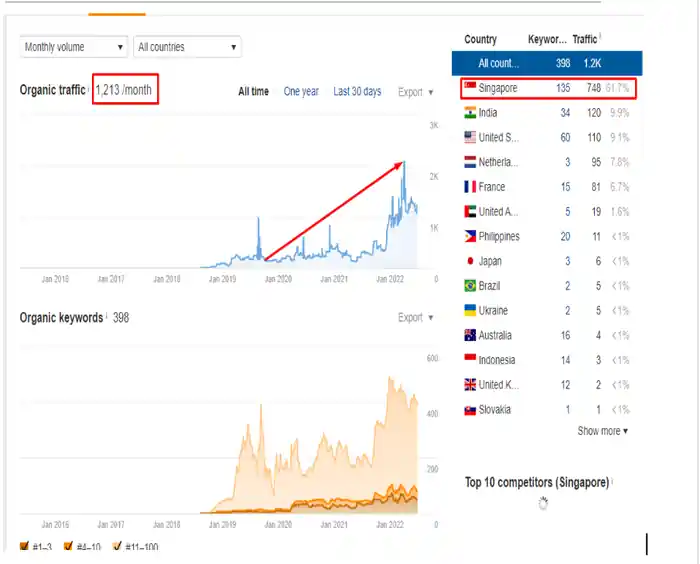Screen dimensions: 700x564
Task: Click the Japan flag icon
Action: pos(470,261)
